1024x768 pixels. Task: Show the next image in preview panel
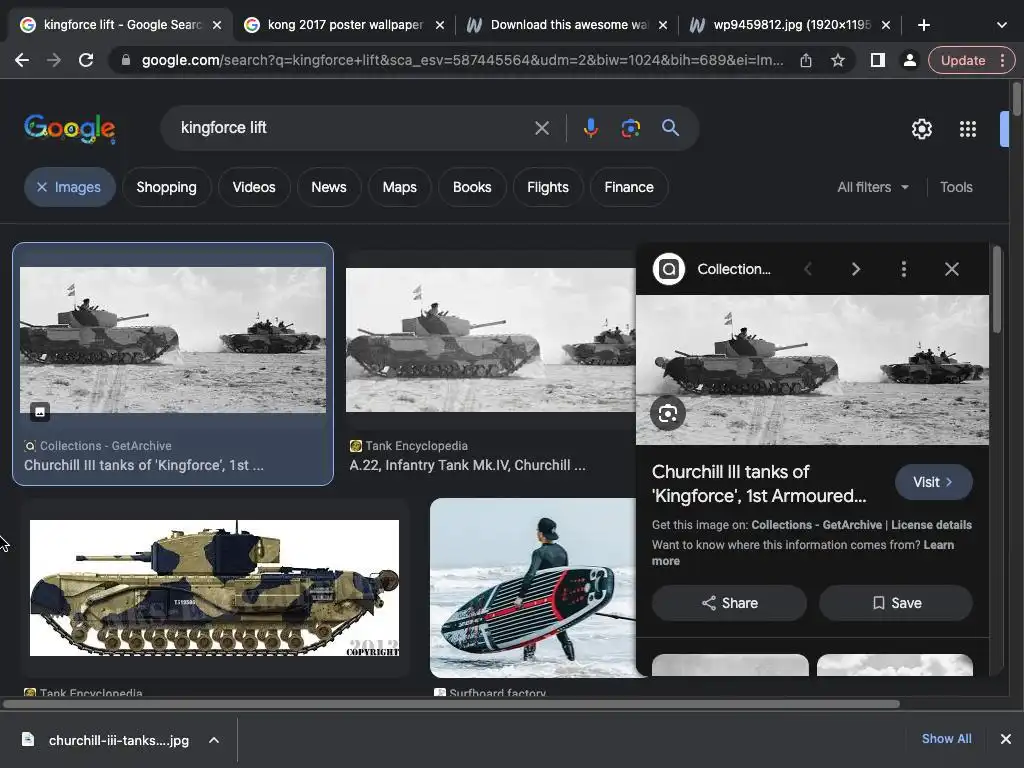[856, 269]
